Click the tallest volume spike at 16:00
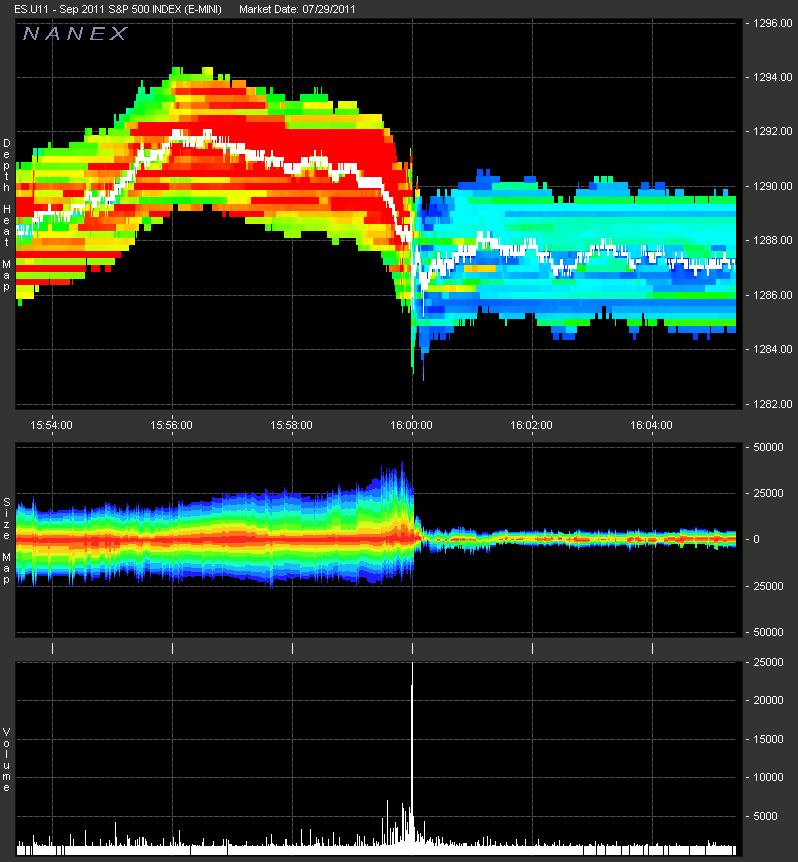 pyautogui.click(x=412, y=759)
